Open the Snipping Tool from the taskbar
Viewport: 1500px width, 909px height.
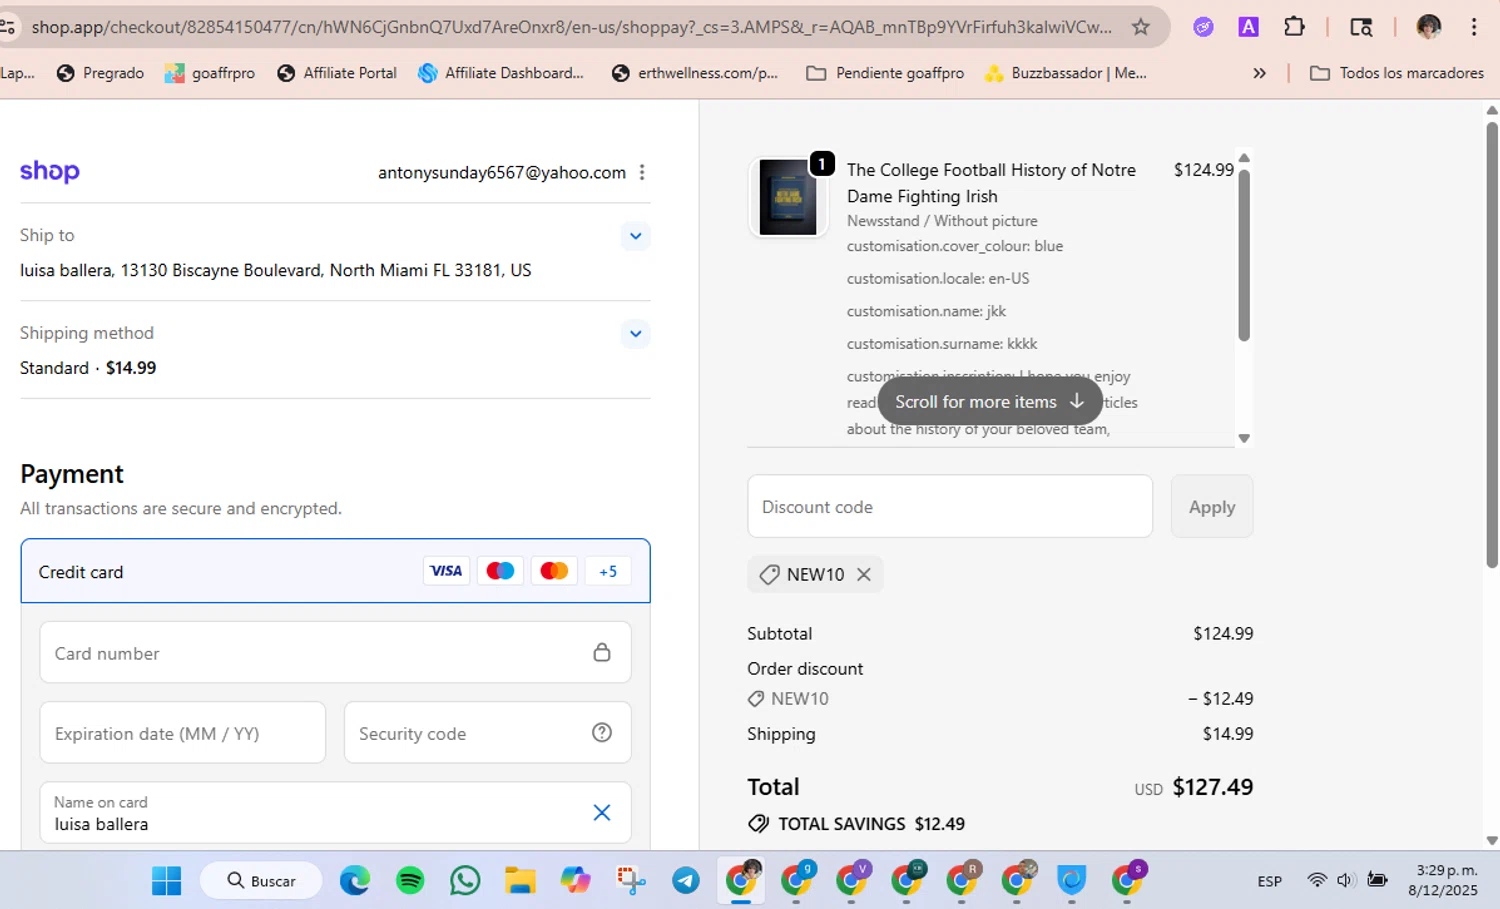pyautogui.click(x=631, y=881)
